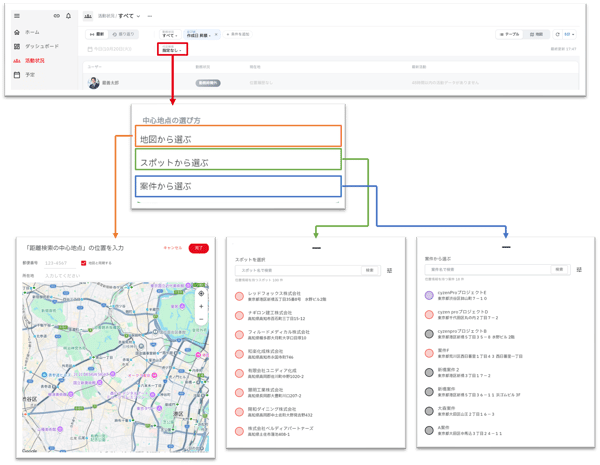Viewport: 600px width, 465px height.
Task: Click the map's locate-me crosshair icon
Action: (x=201, y=294)
